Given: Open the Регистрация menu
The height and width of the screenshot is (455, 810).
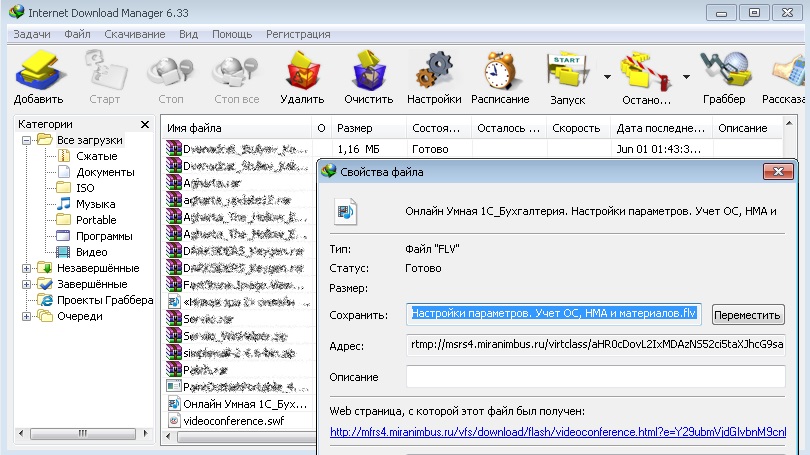Looking at the screenshot, I should pyautogui.click(x=298, y=34).
